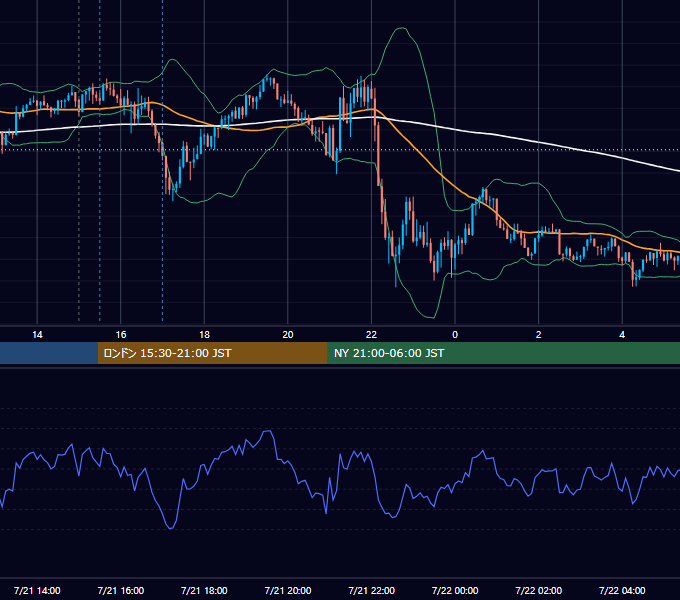Click the blue session bar before ロンドン

click(49, 353)
